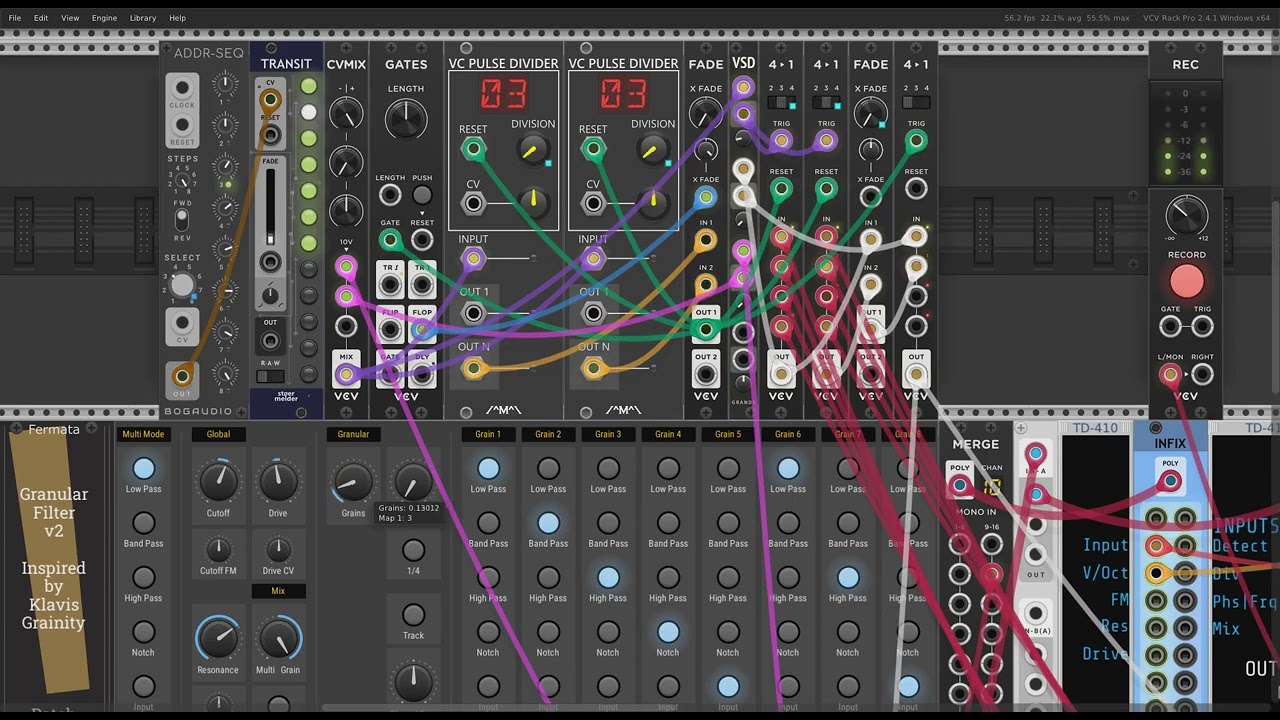Screen dimensions: 1280x720
Task: Click the RESET input jack on ADDR-SEQ
Action: tap(182, 126)
